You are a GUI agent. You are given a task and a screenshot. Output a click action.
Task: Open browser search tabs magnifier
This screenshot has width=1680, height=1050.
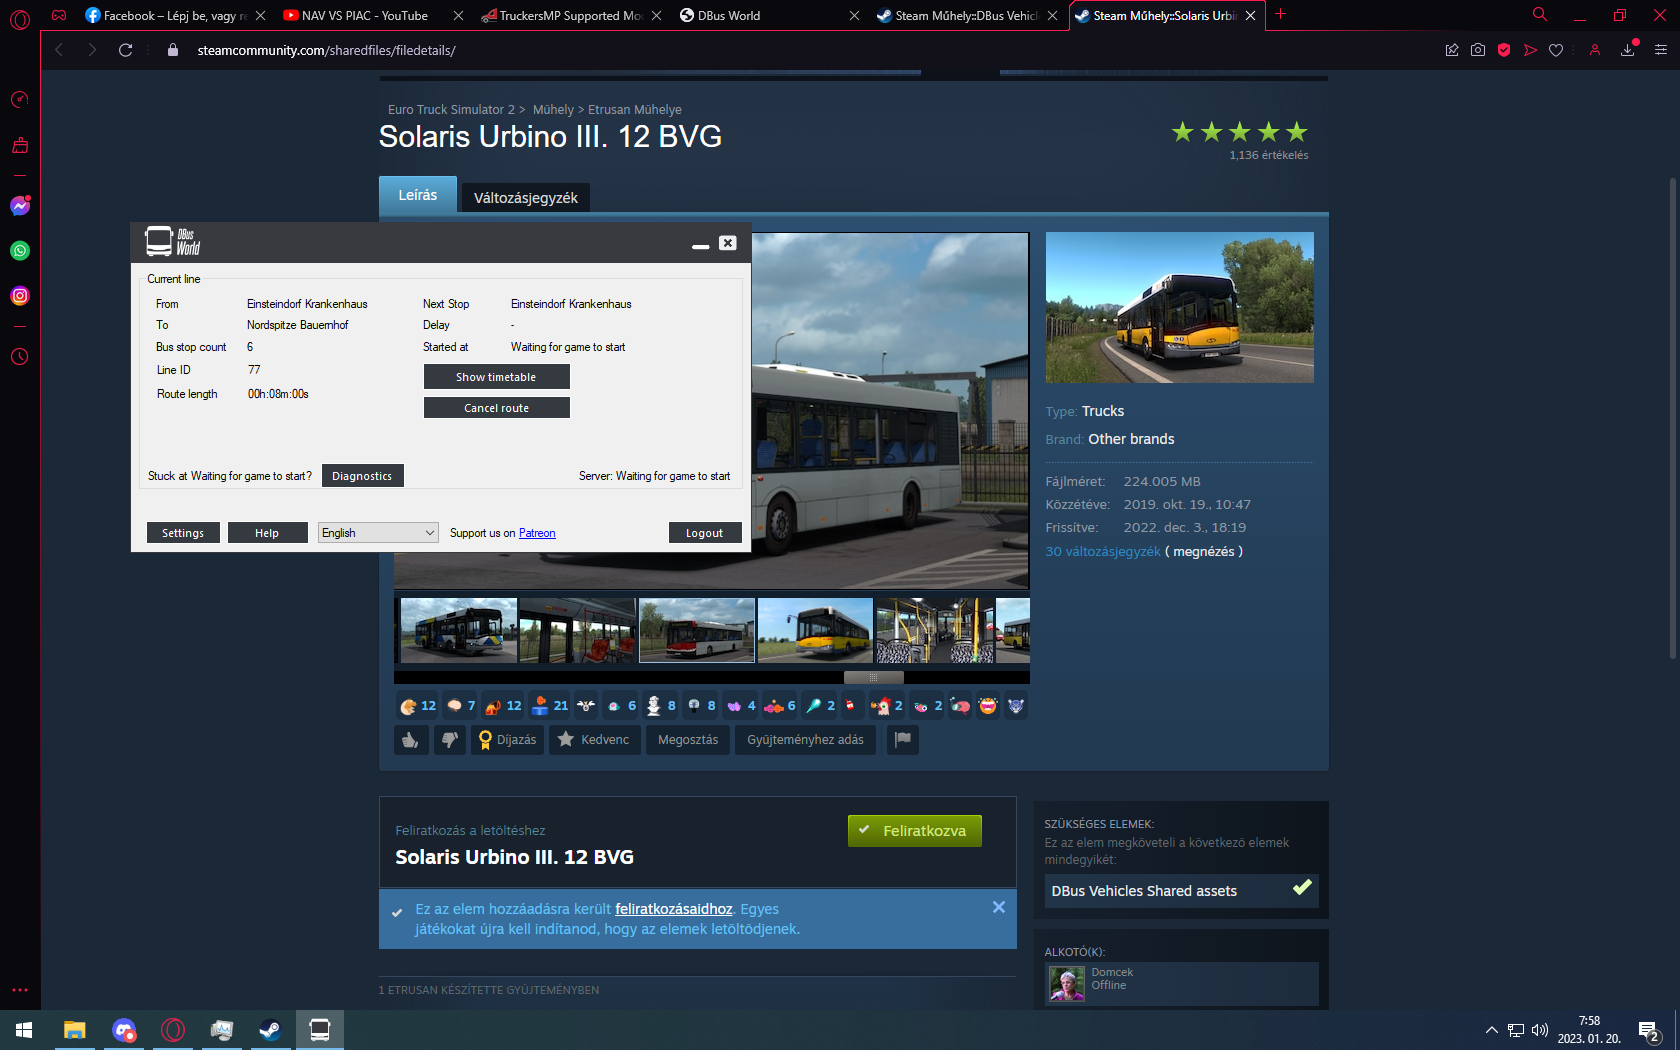tap(1540, 15)
